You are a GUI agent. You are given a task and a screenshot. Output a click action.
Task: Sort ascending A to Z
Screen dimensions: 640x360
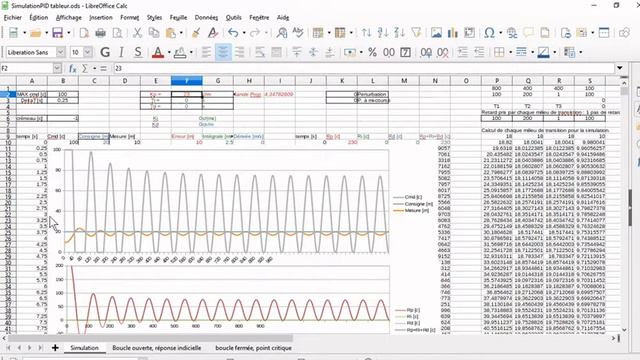click(x=383, y=33)
